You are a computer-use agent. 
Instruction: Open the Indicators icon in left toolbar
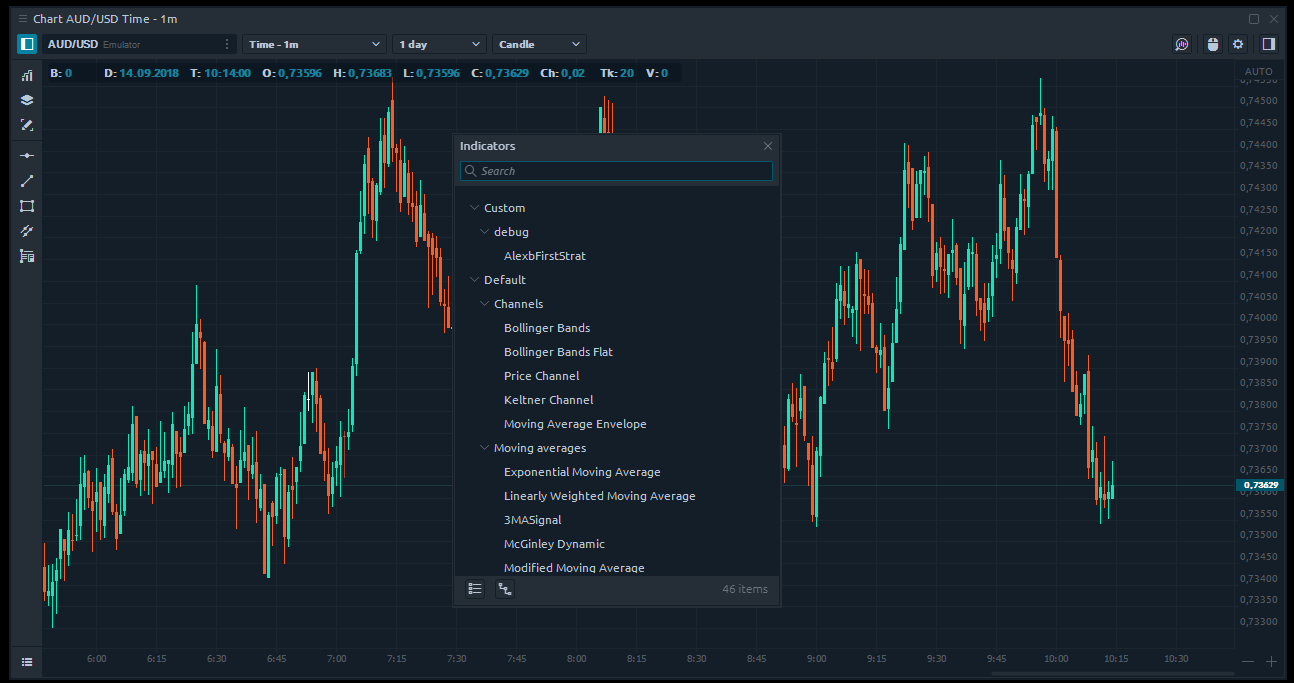coord(27,75)
